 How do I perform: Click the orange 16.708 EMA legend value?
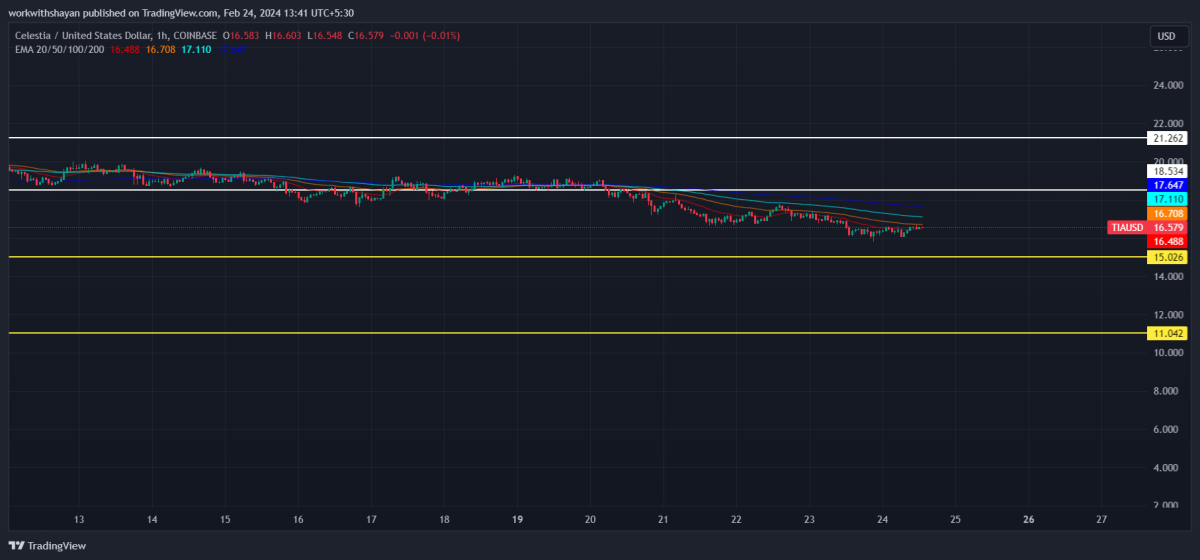161,48
